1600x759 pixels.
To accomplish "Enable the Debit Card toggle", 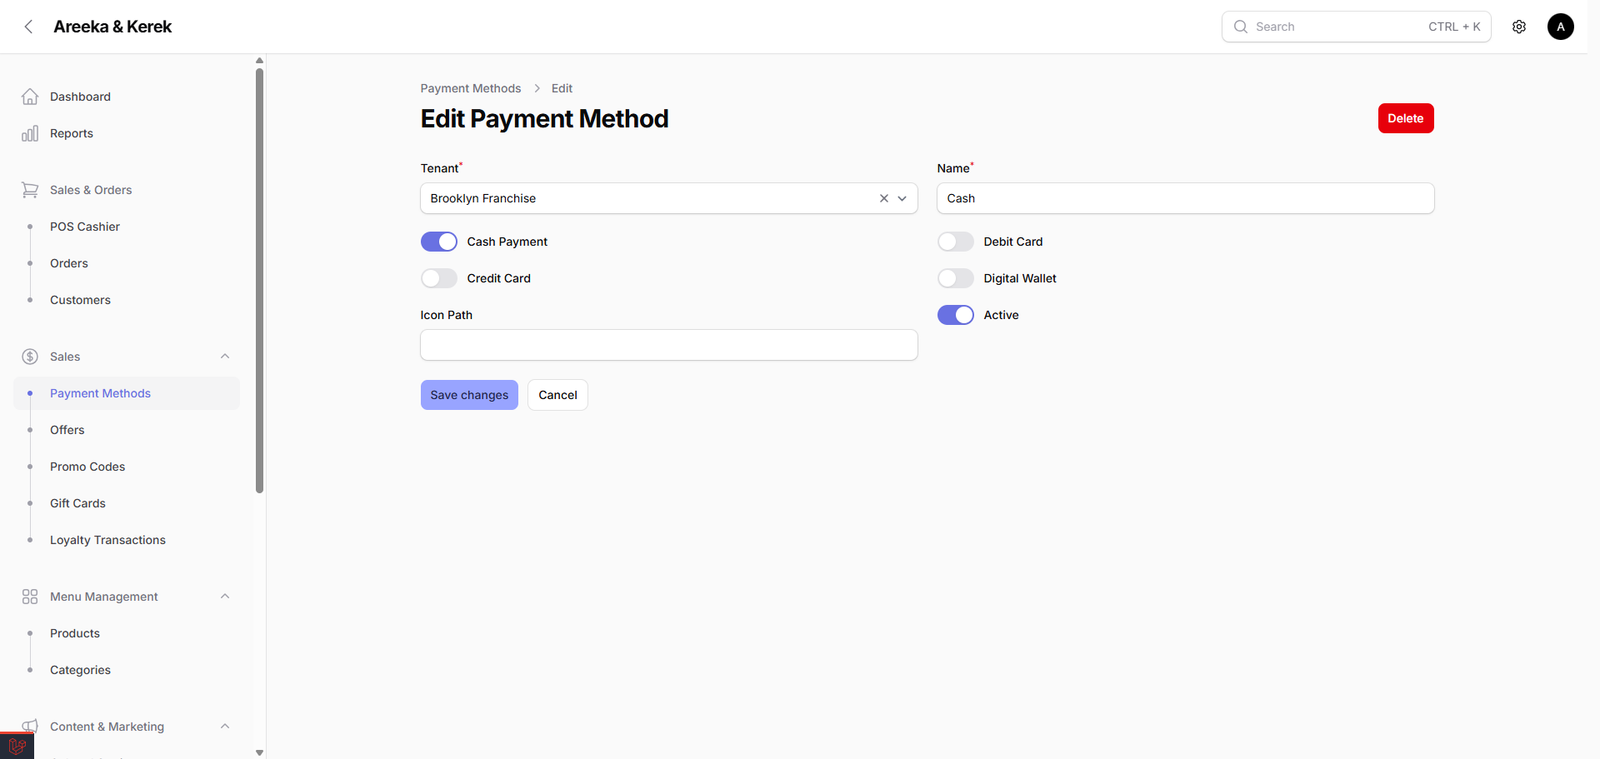I will tap(955, 242).
